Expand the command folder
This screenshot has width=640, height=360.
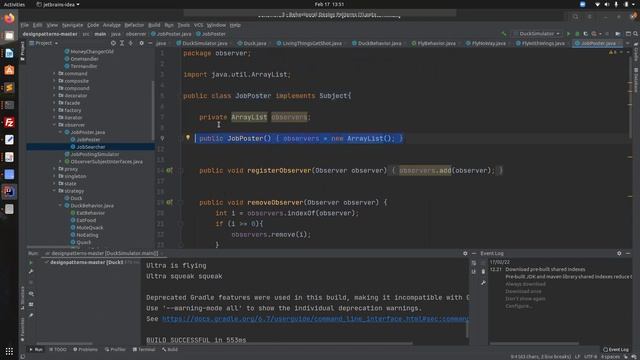pos(54,73)
